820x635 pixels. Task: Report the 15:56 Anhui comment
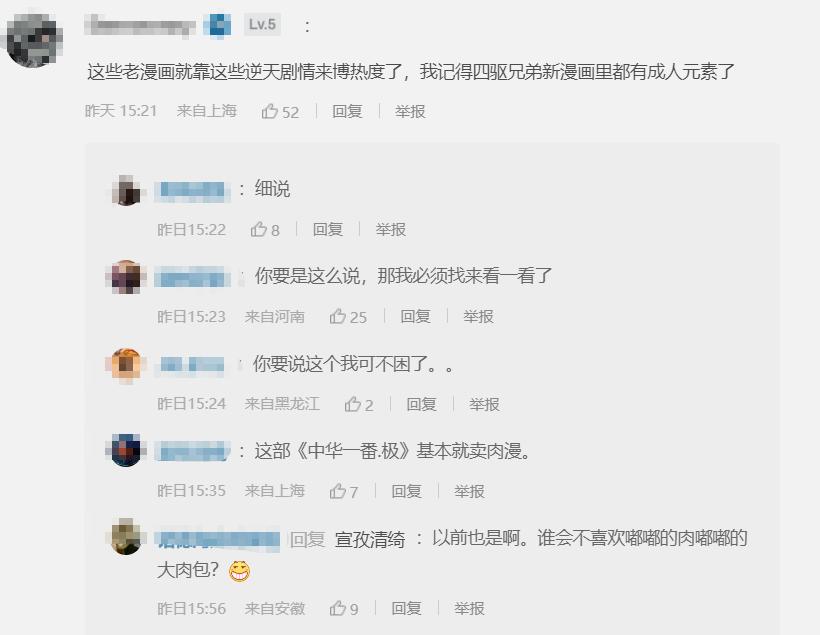pyautogui.click(x=469, y=608)
